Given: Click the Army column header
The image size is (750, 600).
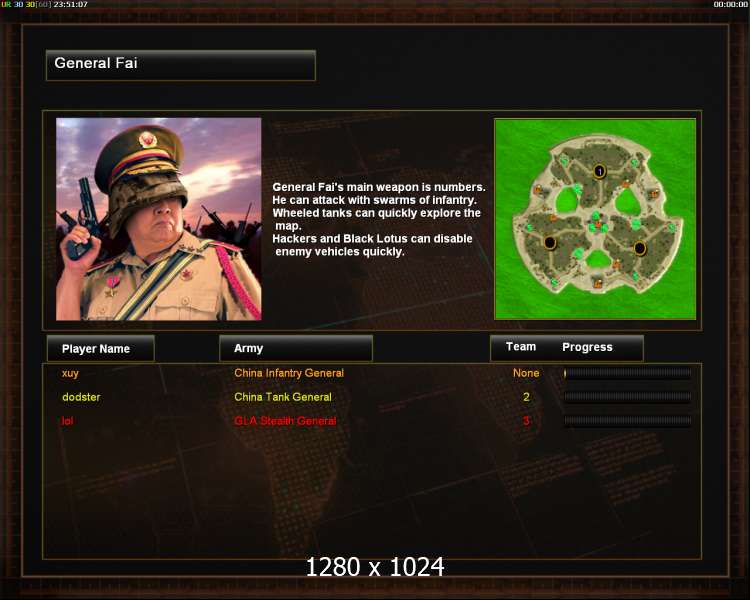Looking at the screenshot, I should pyautogui.click(x=296, y=348).
